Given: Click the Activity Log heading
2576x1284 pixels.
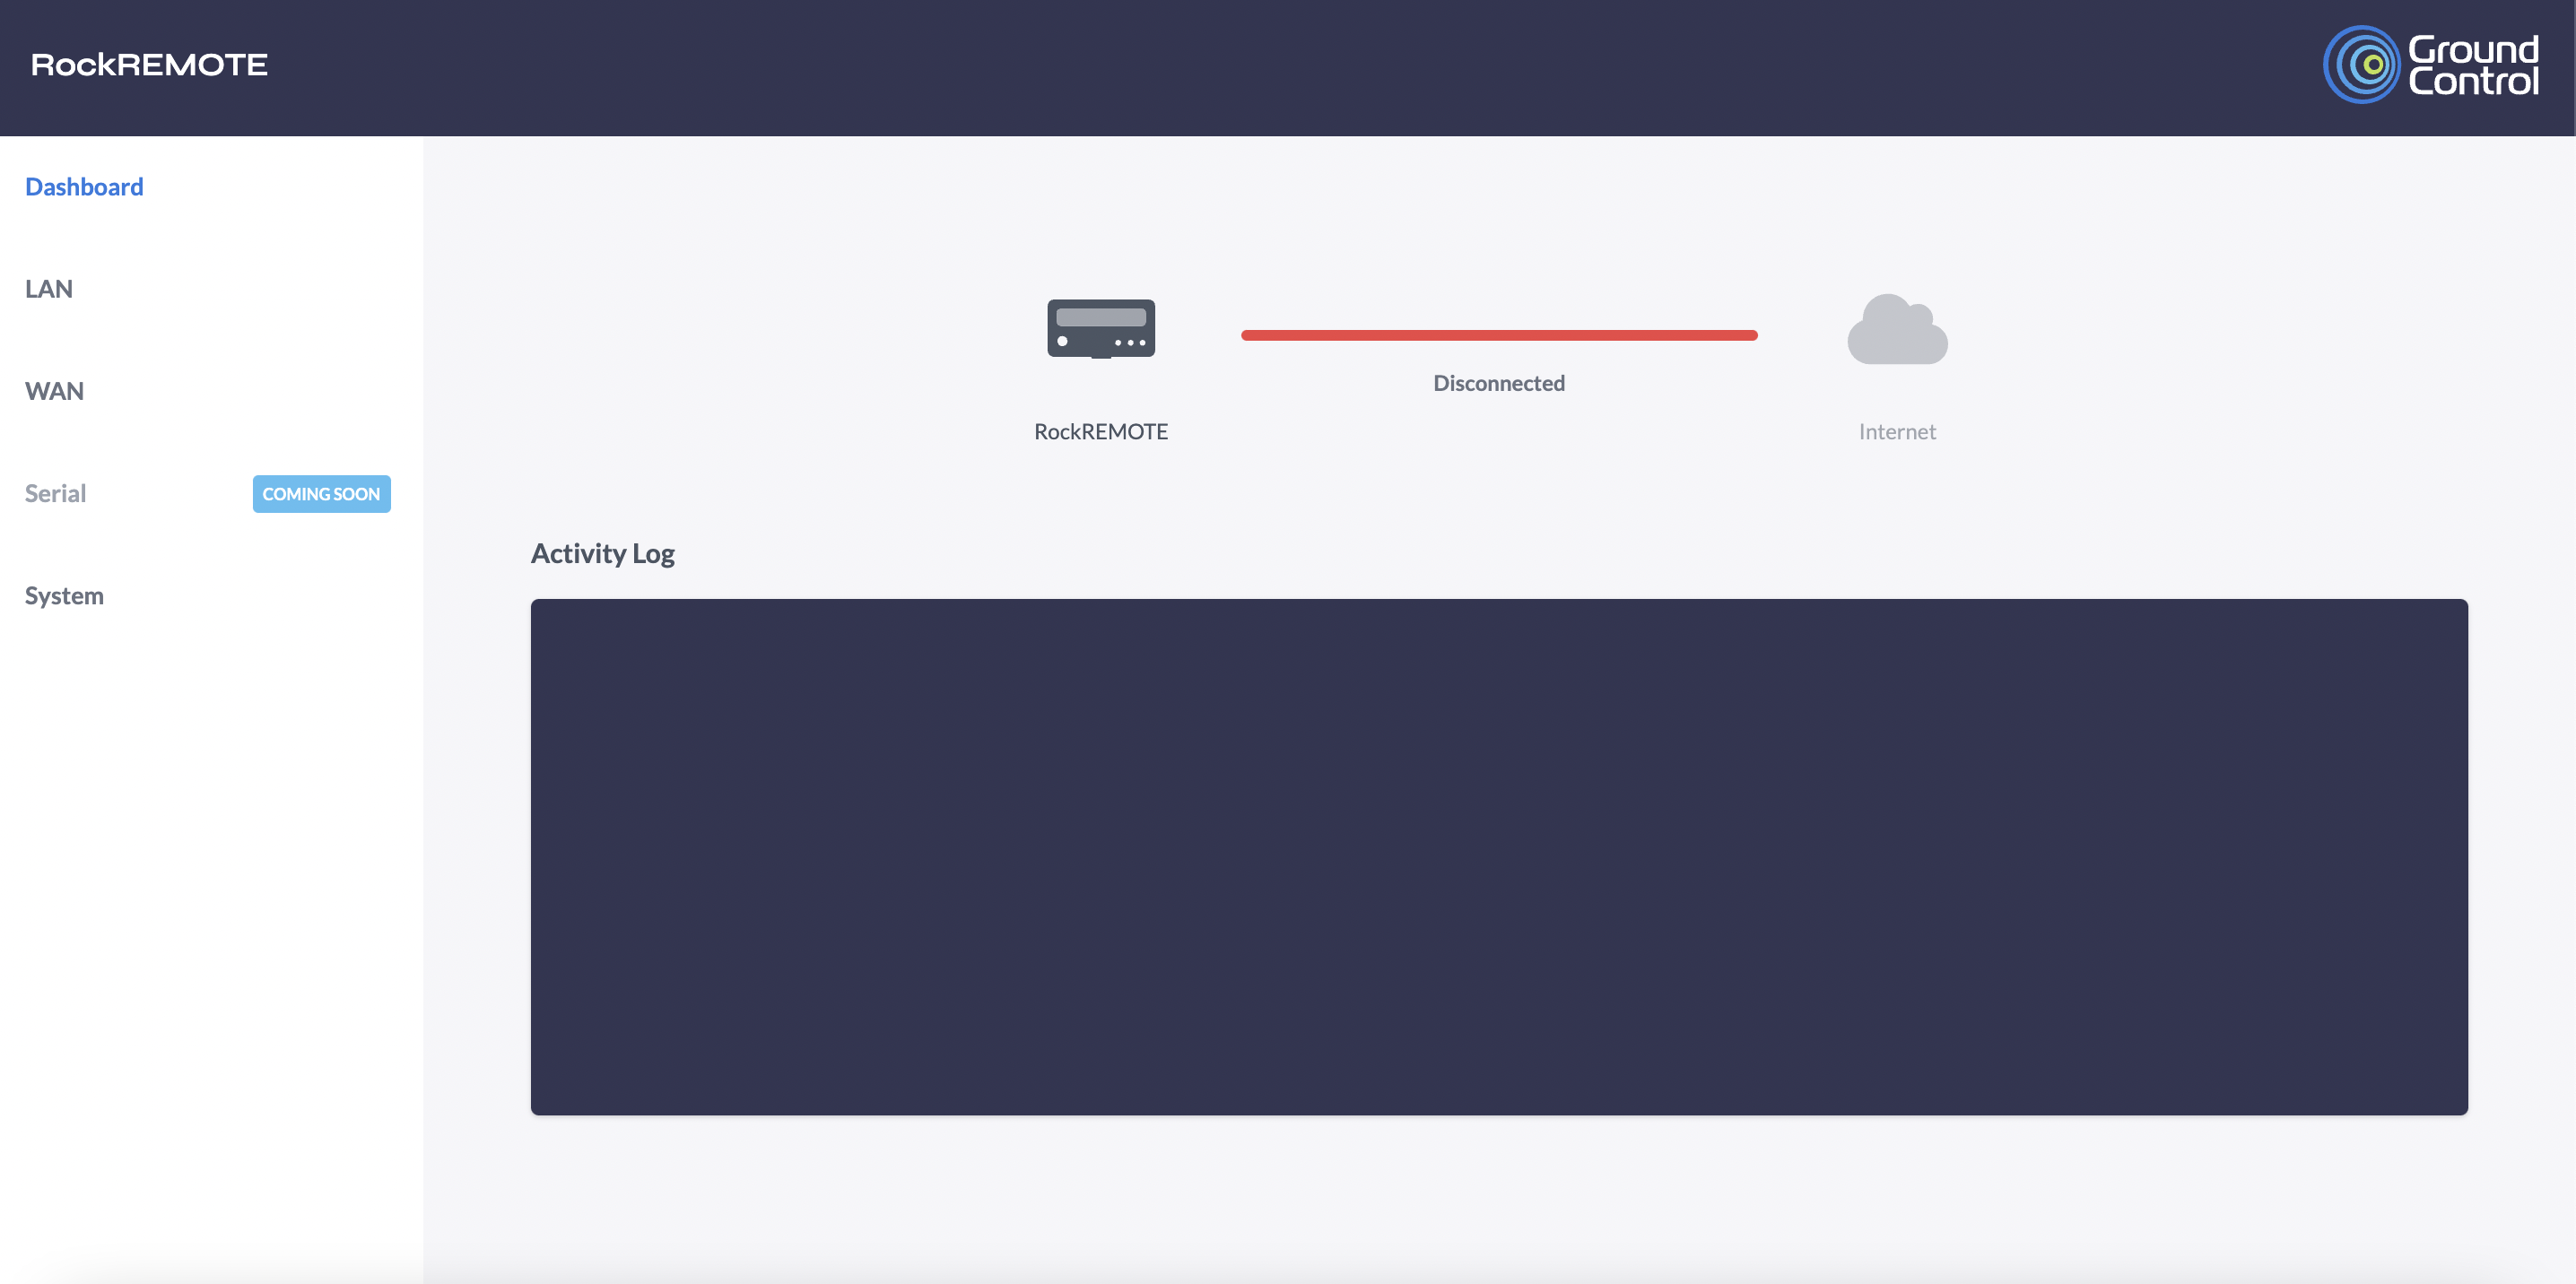Looking at the screenshot, I should (603, 554).
